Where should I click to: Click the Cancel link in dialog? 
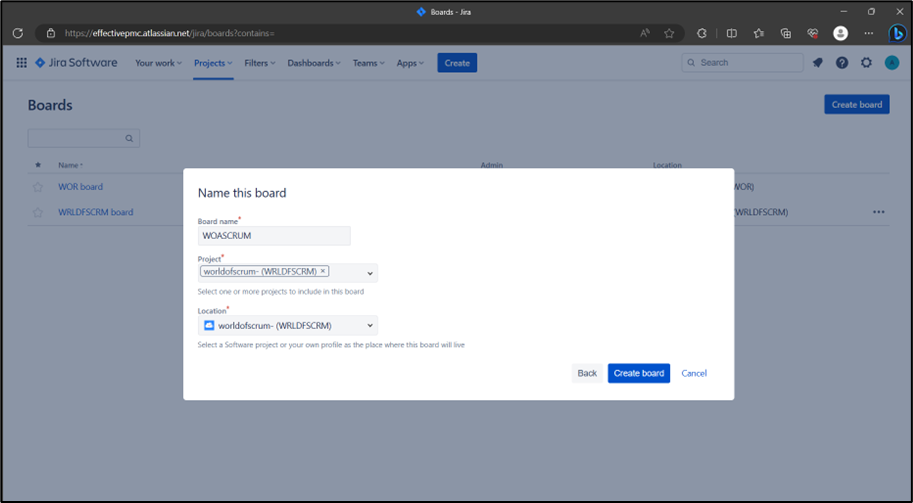click(694, 373)
